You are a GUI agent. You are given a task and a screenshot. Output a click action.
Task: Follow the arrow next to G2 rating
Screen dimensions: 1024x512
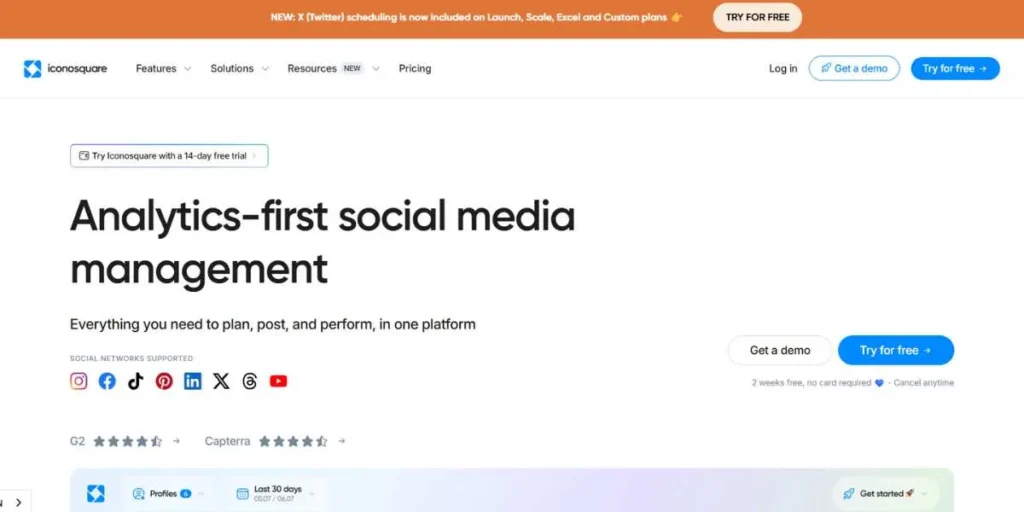pos(176,441)
